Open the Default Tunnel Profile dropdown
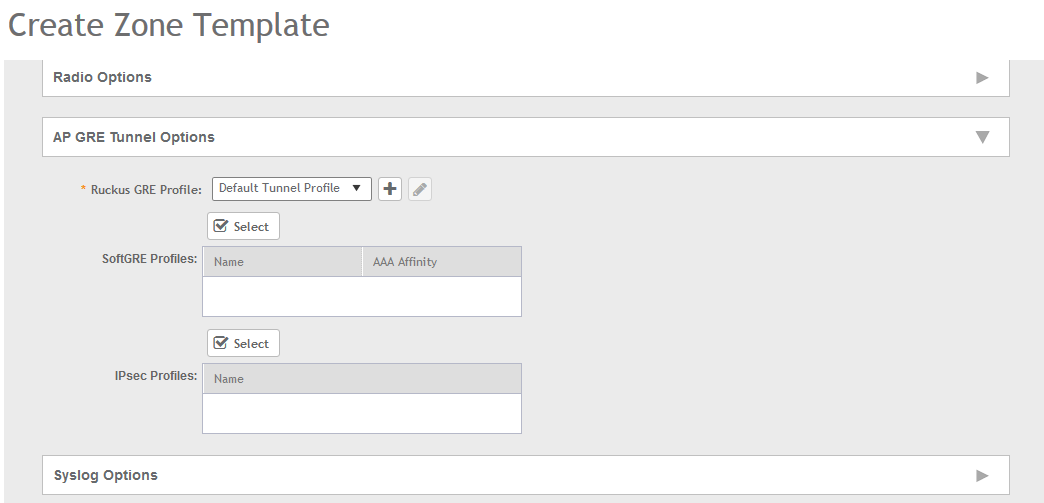The width and height of the screenshot is (1044, 503). click(x=291, y=188)
